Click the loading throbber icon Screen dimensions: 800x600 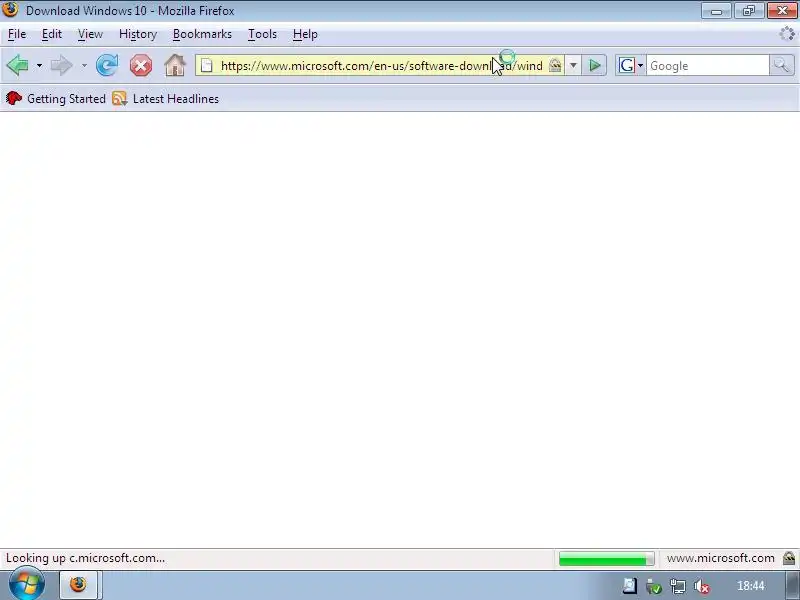click(787, 34)
